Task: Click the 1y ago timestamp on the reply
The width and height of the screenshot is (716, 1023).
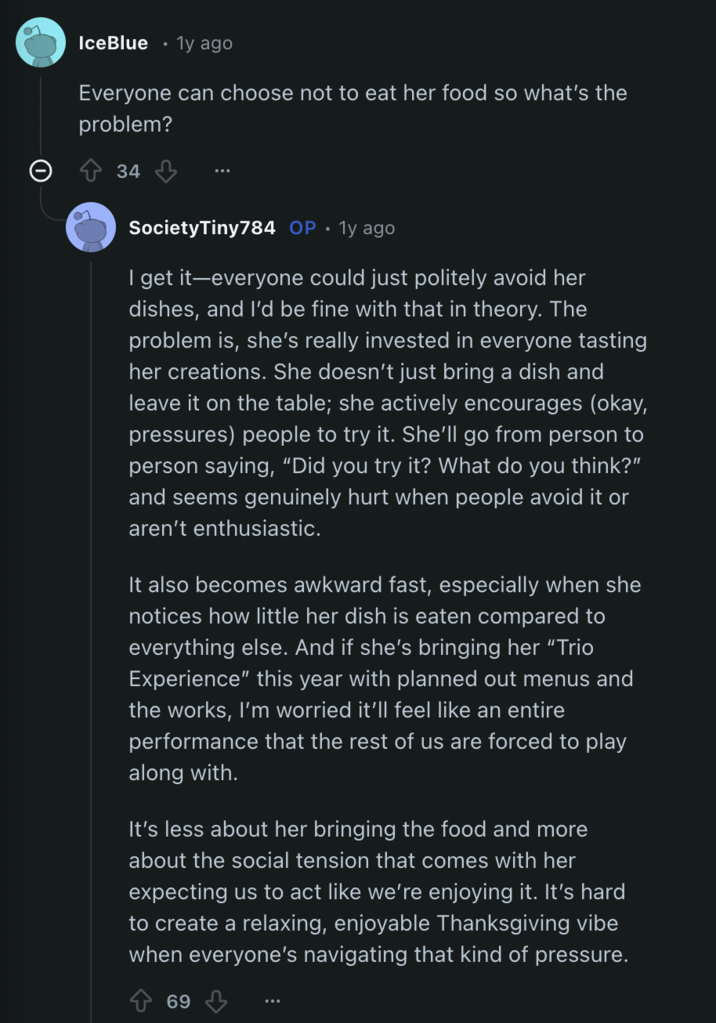Action: (366, 227)
